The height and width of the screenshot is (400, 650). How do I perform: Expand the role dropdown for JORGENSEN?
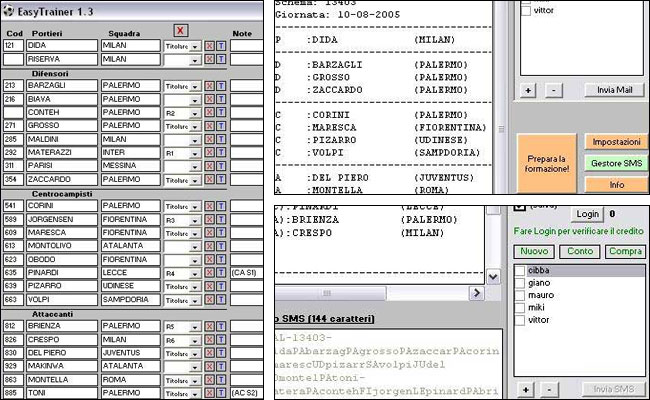point(196,219)
